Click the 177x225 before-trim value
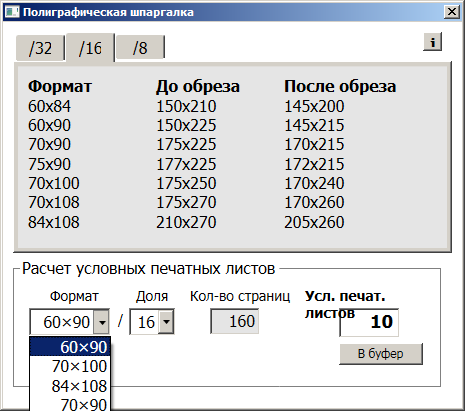 point(186,164)
